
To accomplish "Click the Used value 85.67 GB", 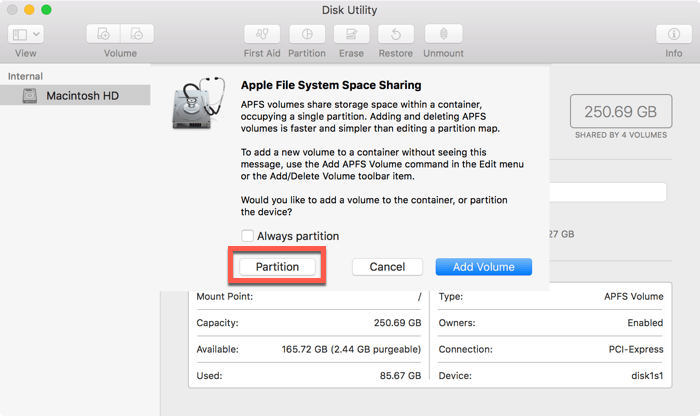I will [400, 376].
